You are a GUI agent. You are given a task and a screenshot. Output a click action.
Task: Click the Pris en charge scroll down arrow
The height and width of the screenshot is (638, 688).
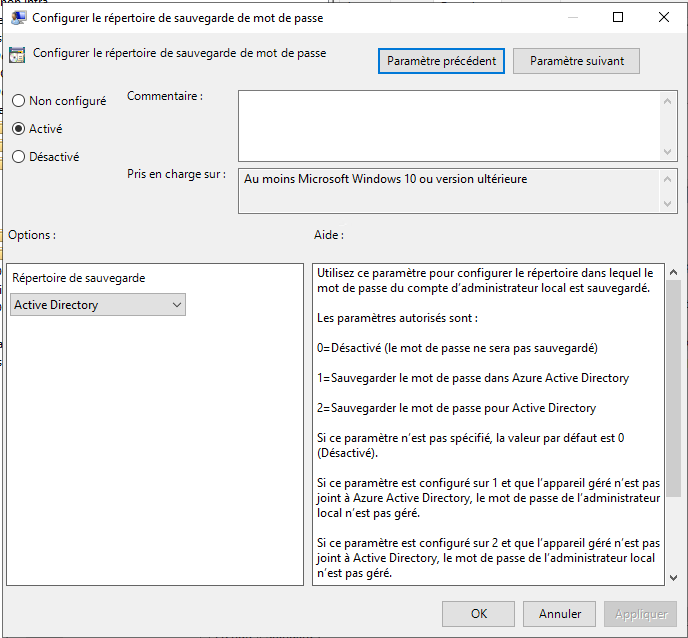coord(667,204)
